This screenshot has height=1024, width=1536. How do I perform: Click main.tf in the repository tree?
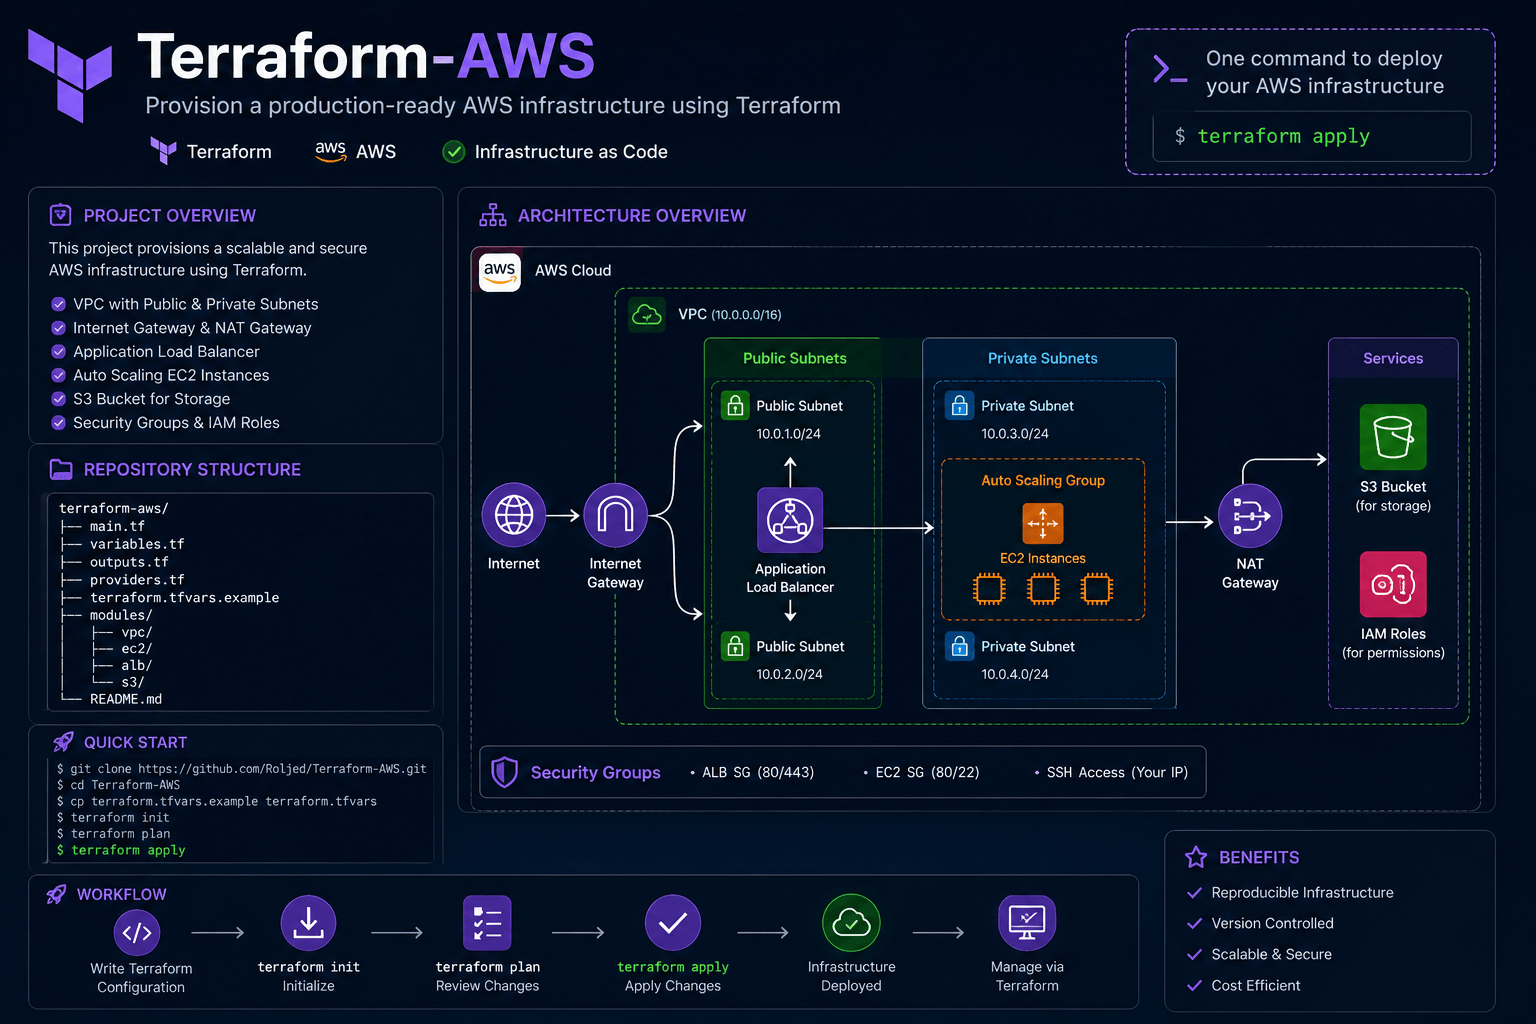click(x=117, y=526)
